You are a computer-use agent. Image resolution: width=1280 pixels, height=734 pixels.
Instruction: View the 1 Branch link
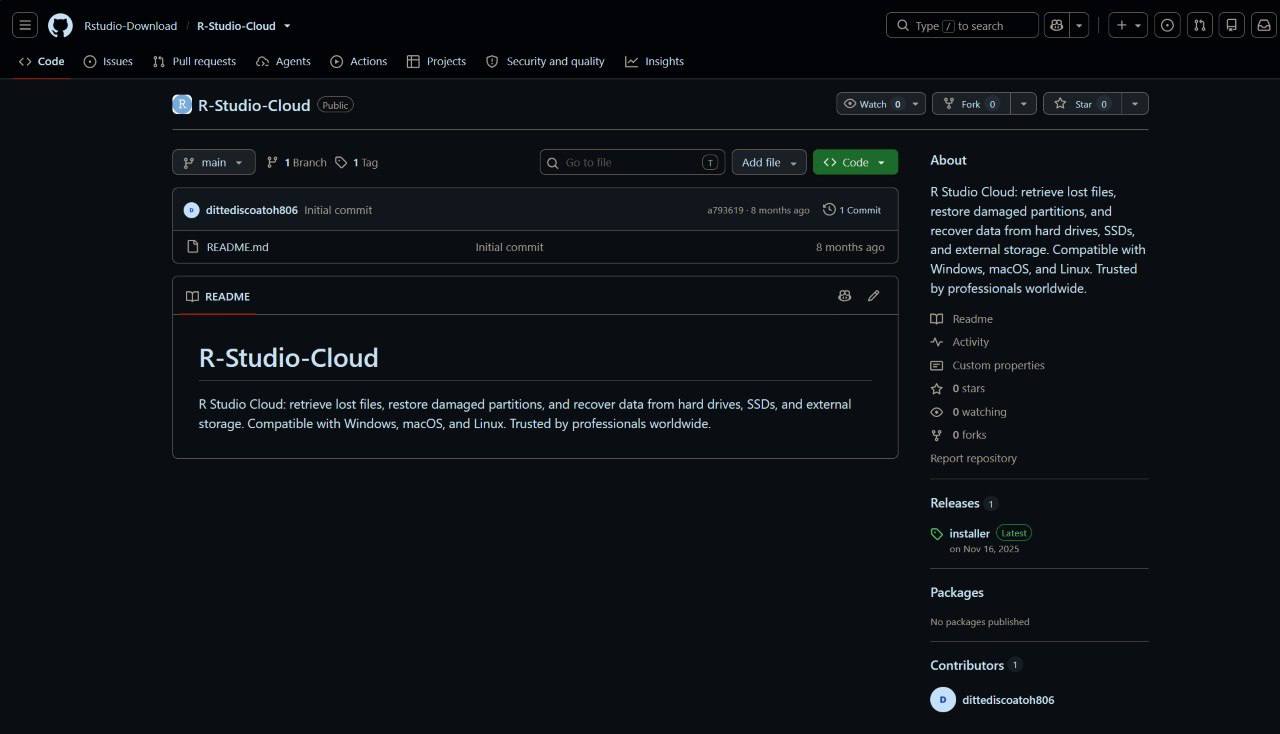[x=296, y=162]
